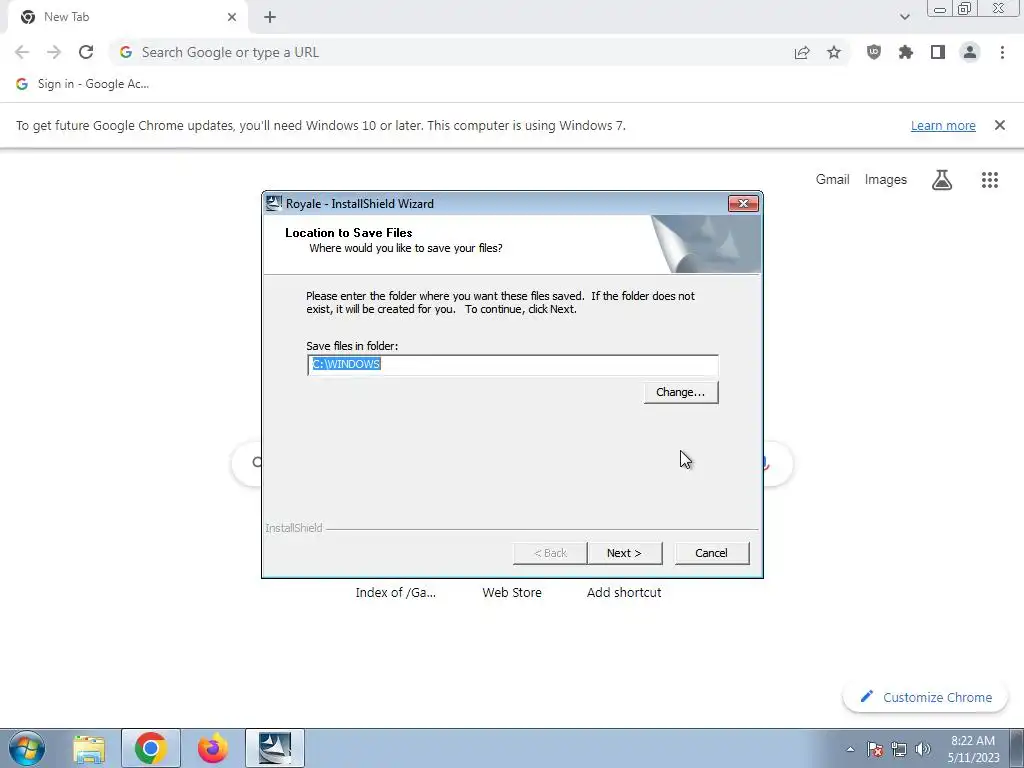1024x768 pixels.
Task: Open the Chrome profile avatar
Action: point(970,52)
